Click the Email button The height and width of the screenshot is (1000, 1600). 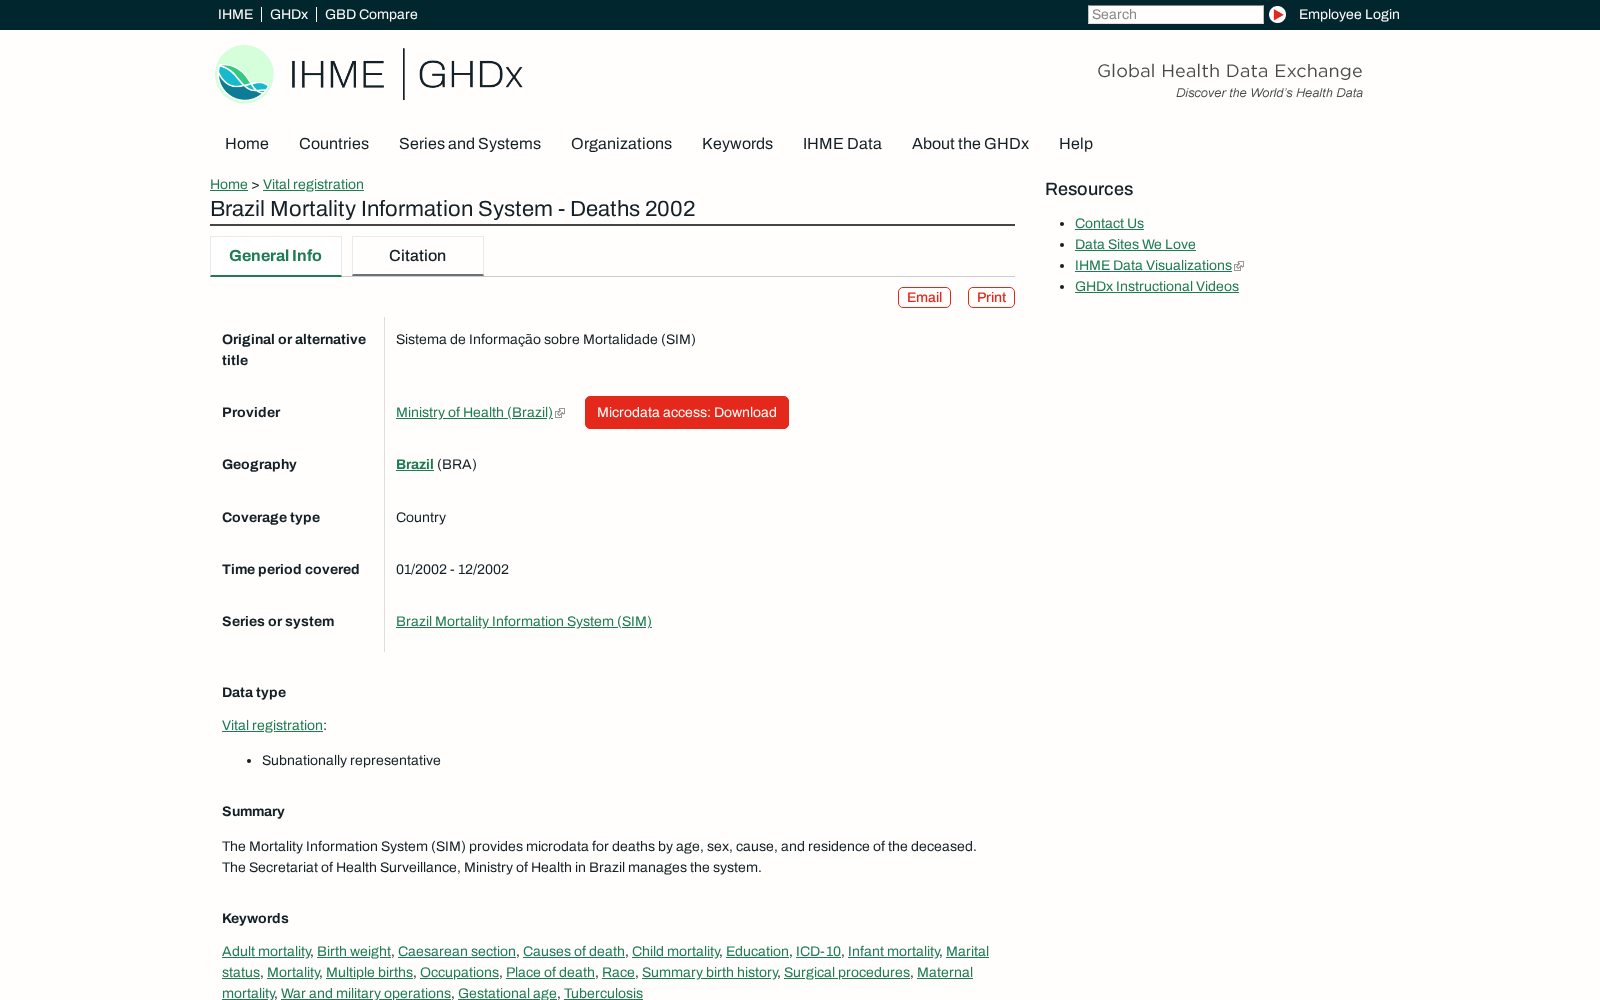[x=924, y=298]
